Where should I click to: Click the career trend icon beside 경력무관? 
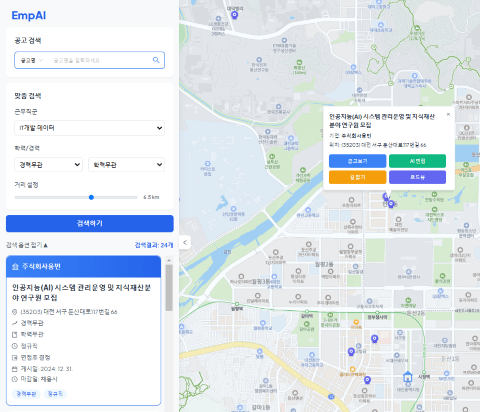coord(14,323)
